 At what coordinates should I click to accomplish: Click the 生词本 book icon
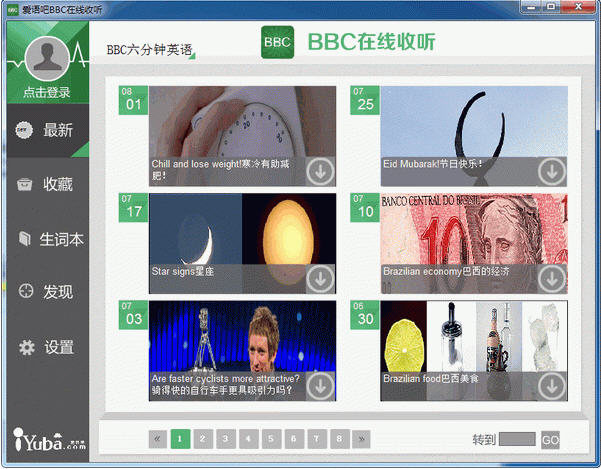click(x=25, y=239)
